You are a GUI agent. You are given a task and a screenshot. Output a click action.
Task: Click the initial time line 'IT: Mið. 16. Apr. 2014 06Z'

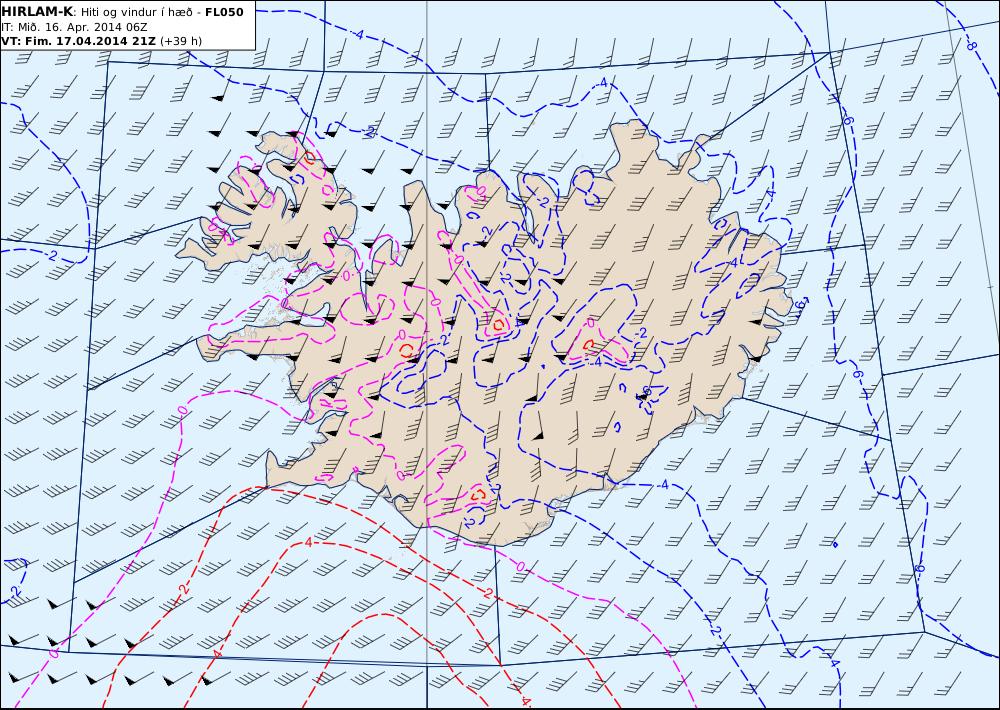tap(75, 27)
